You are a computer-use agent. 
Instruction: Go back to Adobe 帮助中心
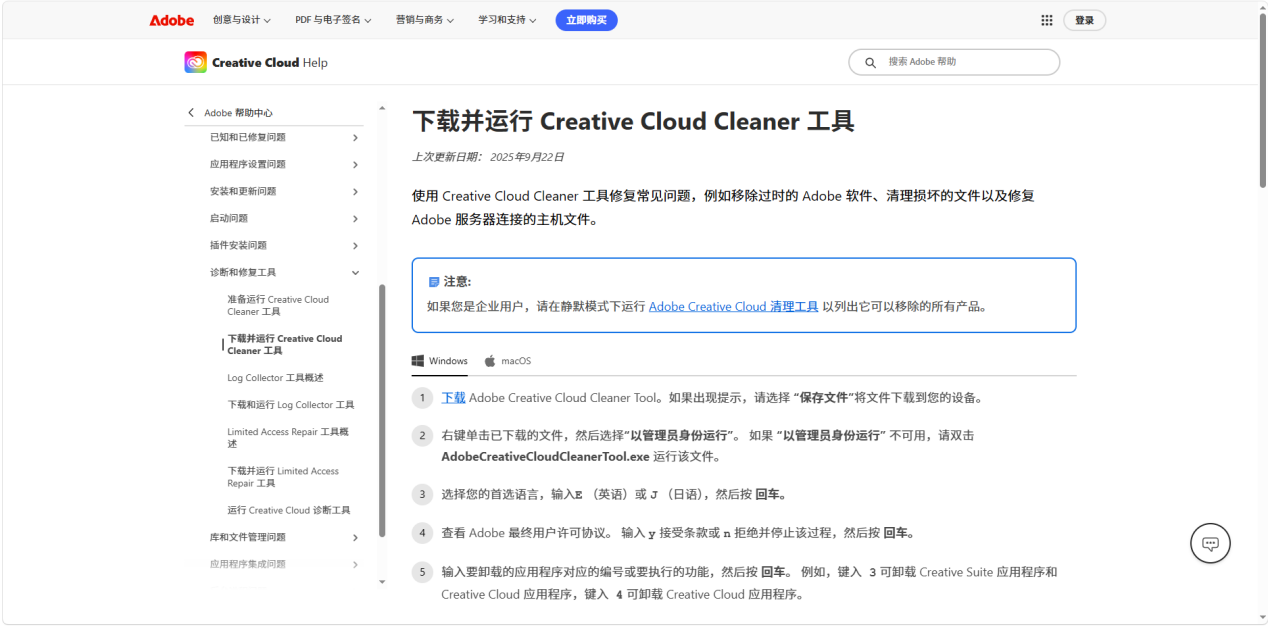pos(238,113)
